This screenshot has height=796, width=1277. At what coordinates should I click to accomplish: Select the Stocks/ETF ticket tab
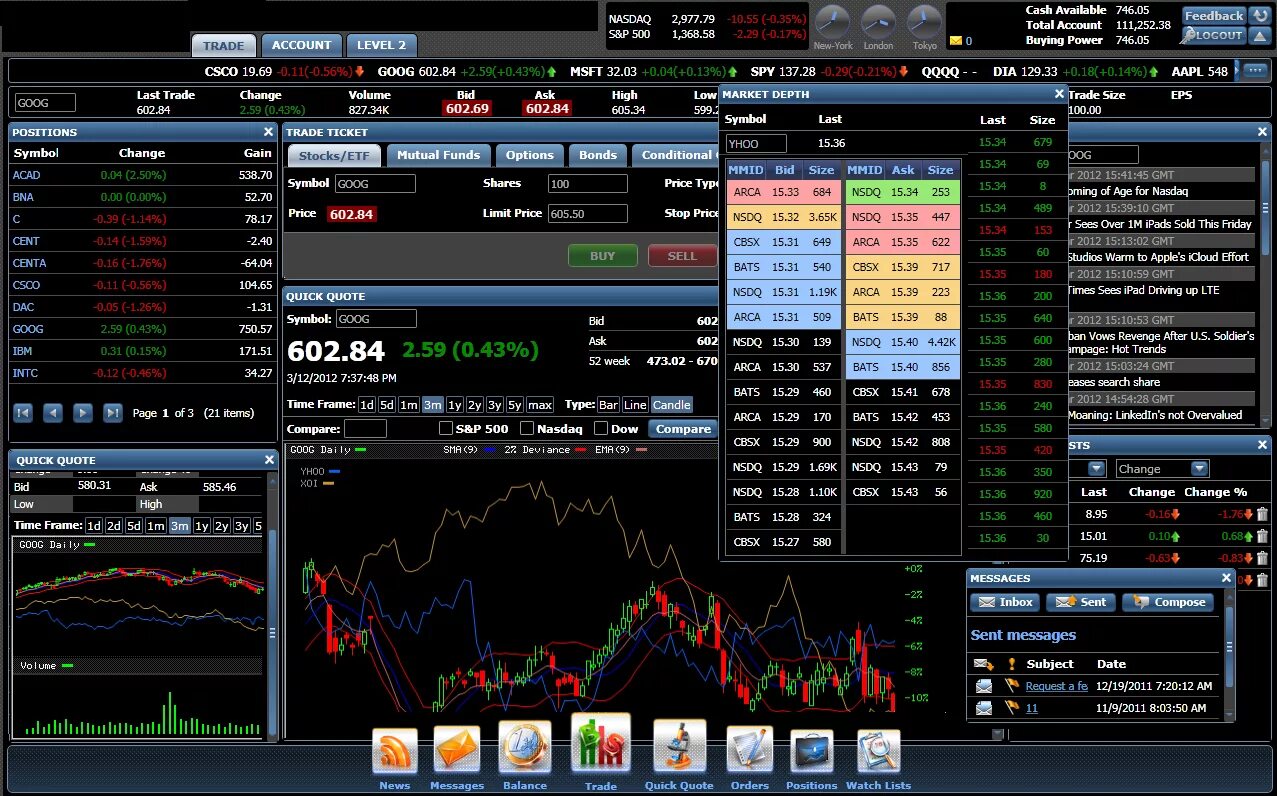tap(332, 155)
